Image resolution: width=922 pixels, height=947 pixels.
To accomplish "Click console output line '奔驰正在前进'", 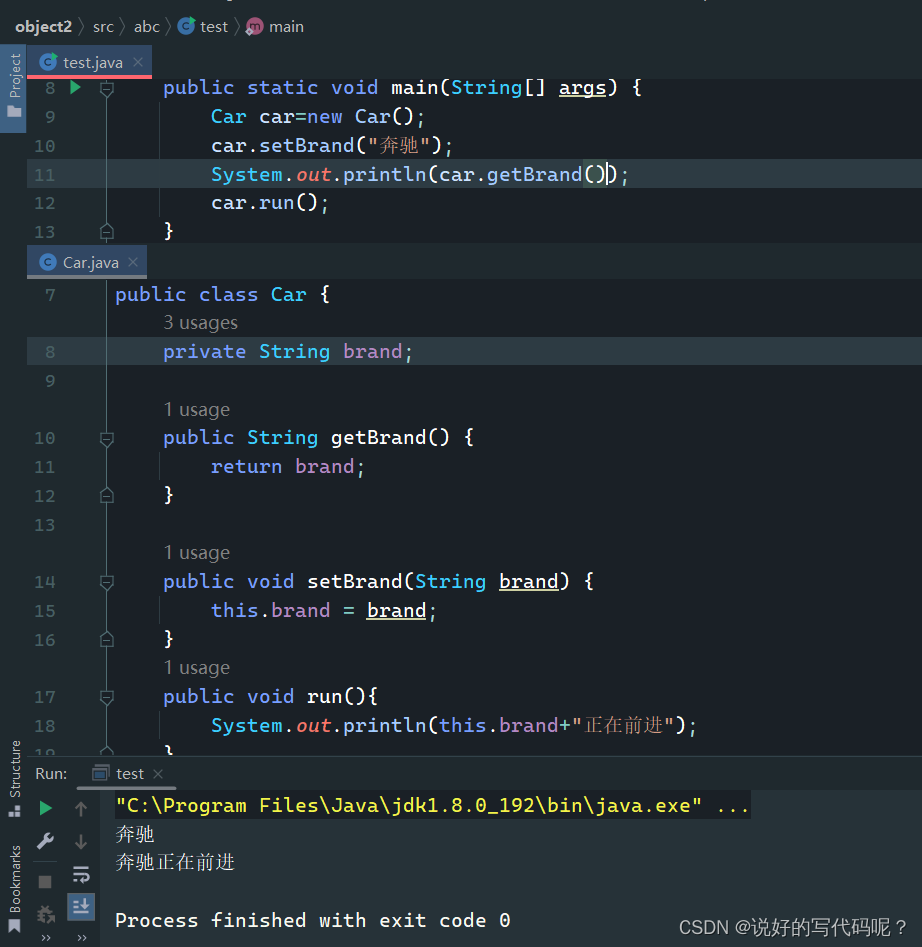I will click(x=174, y=862).
